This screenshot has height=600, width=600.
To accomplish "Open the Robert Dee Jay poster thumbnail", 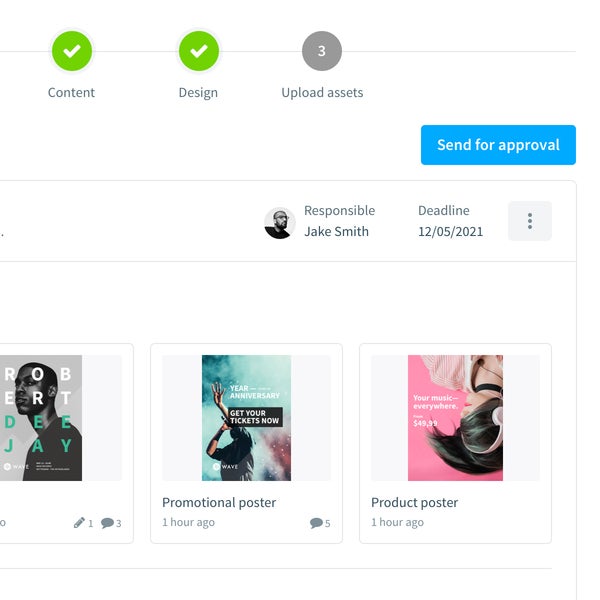I will 41,418.
